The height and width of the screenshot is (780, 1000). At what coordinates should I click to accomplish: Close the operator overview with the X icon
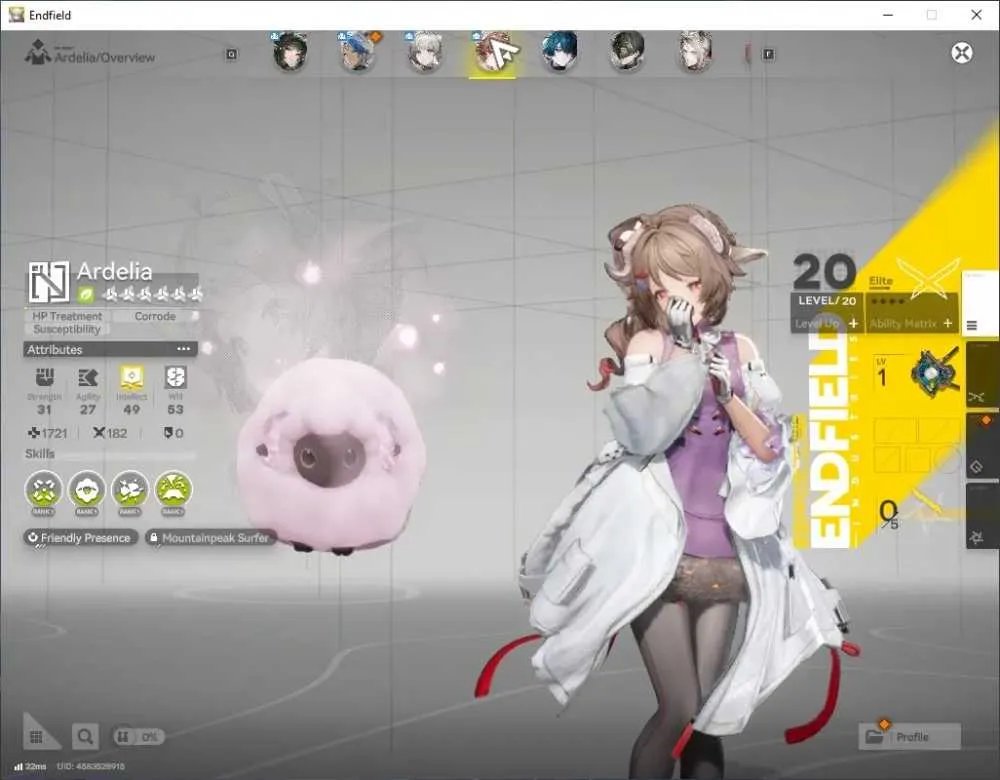pos(962,53)
